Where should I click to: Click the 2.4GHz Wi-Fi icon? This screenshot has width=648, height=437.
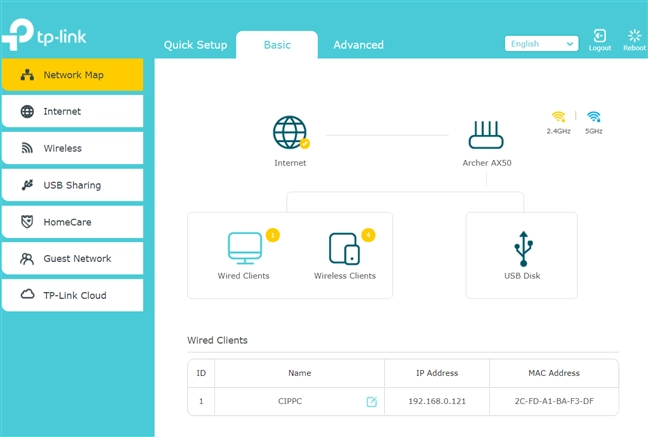point(558,117)
